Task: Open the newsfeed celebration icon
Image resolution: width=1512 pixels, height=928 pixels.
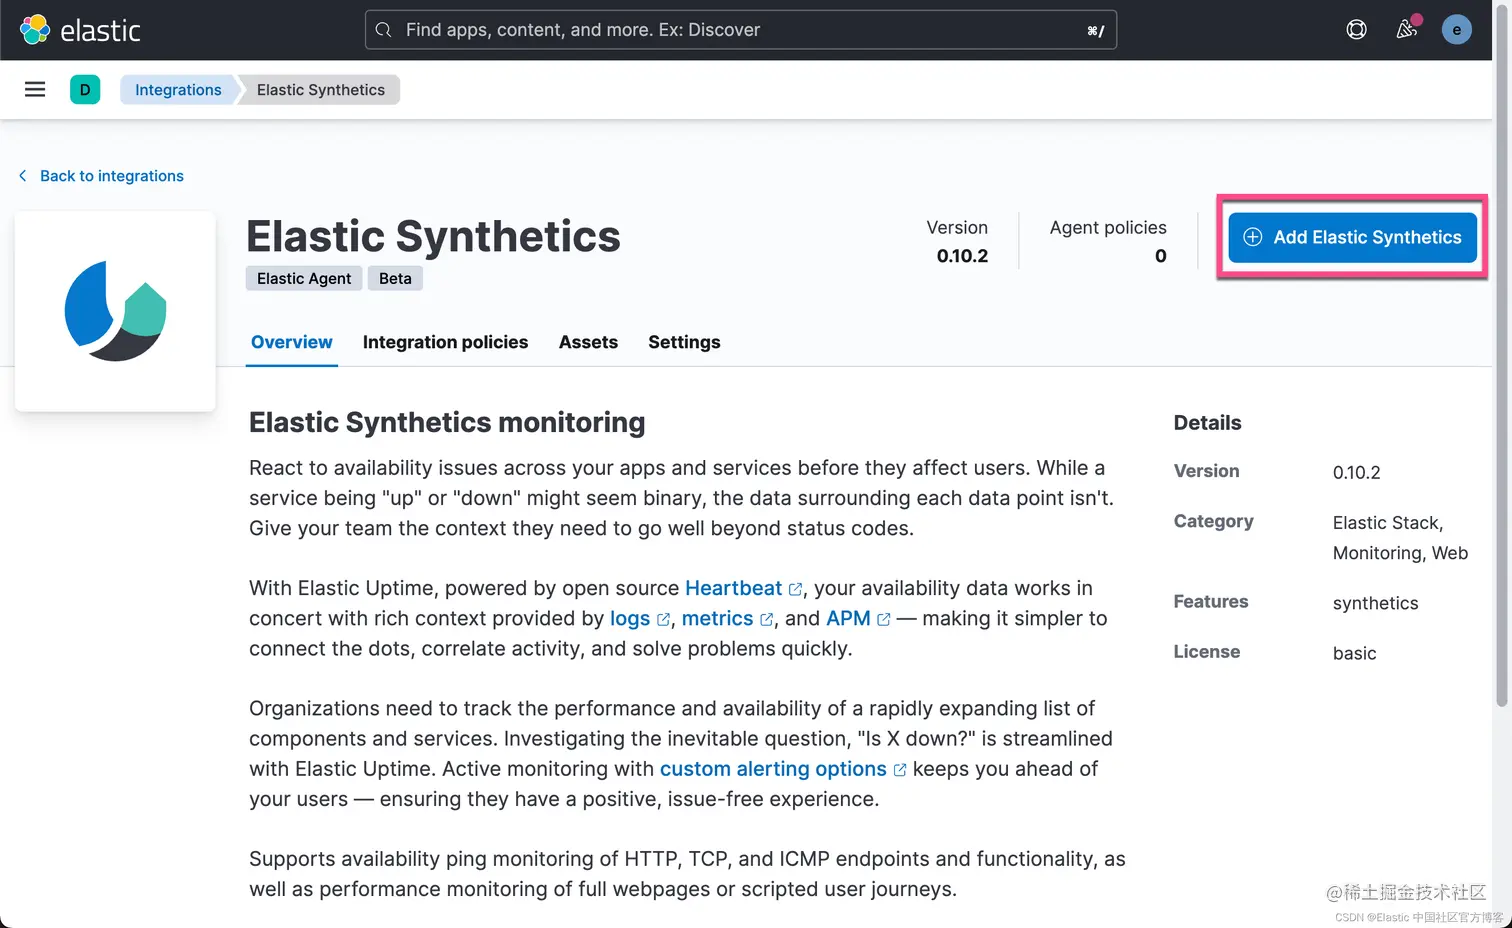Action: pos(1407,29)
